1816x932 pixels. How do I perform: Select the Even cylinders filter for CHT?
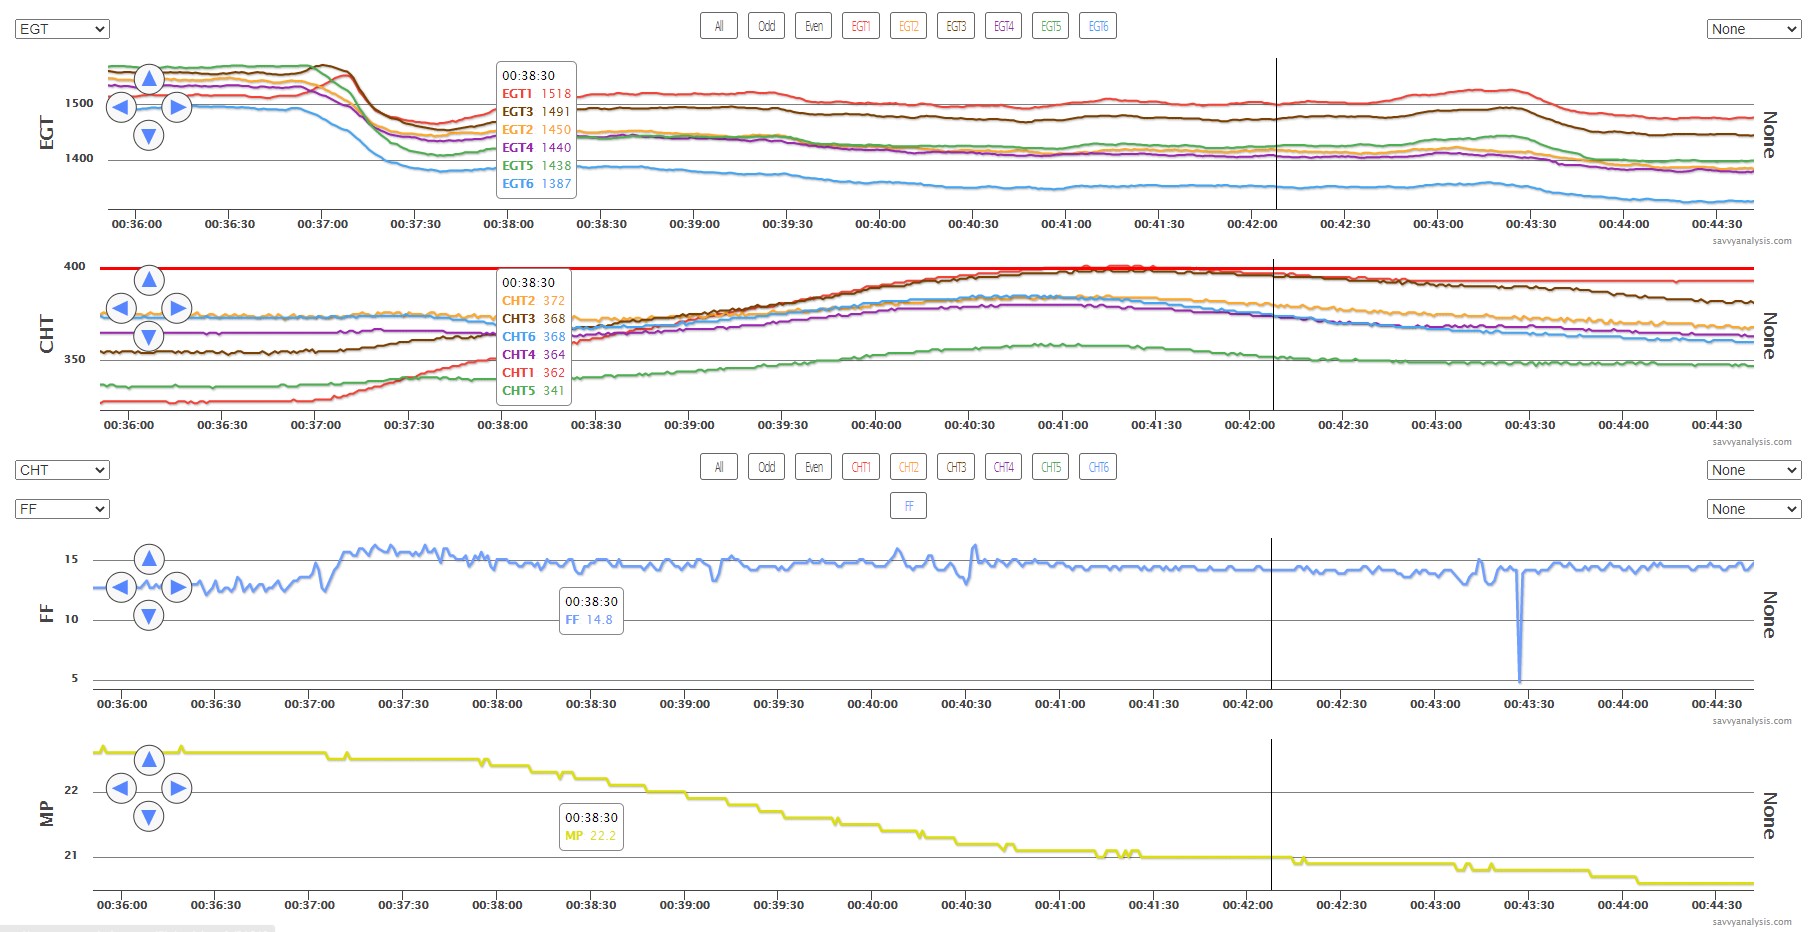coord(814,467)
